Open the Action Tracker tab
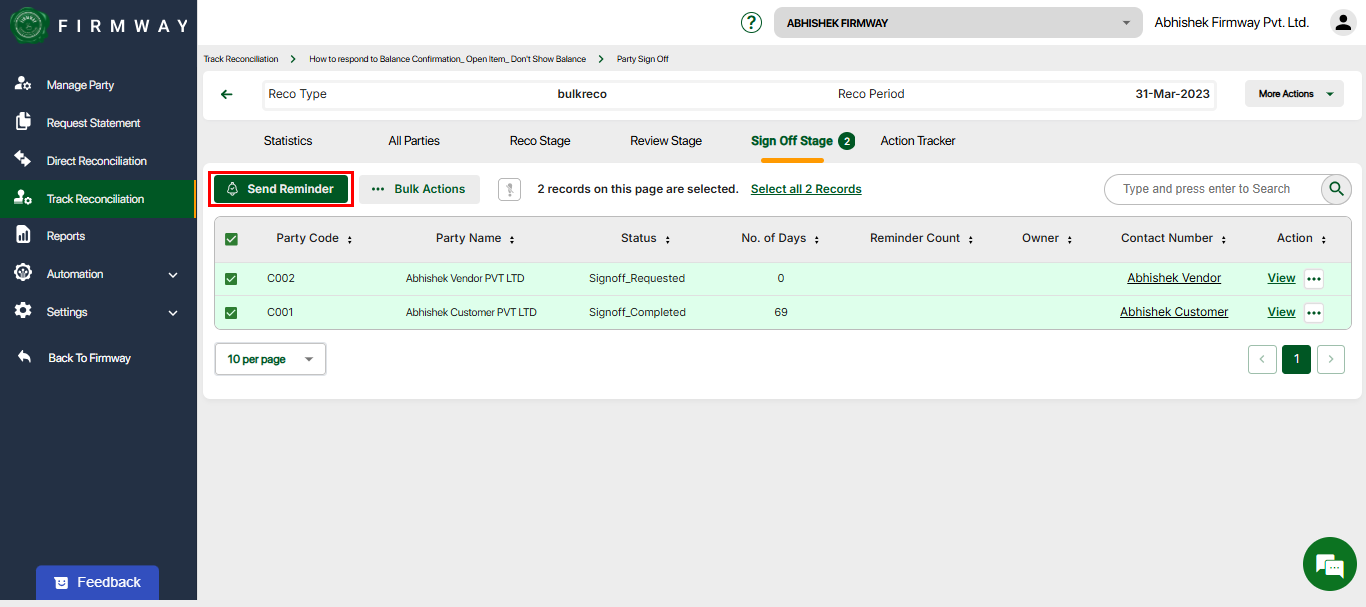Image resolution: width=1366 pixels, height=607 pixels. (x=917, y=141)
